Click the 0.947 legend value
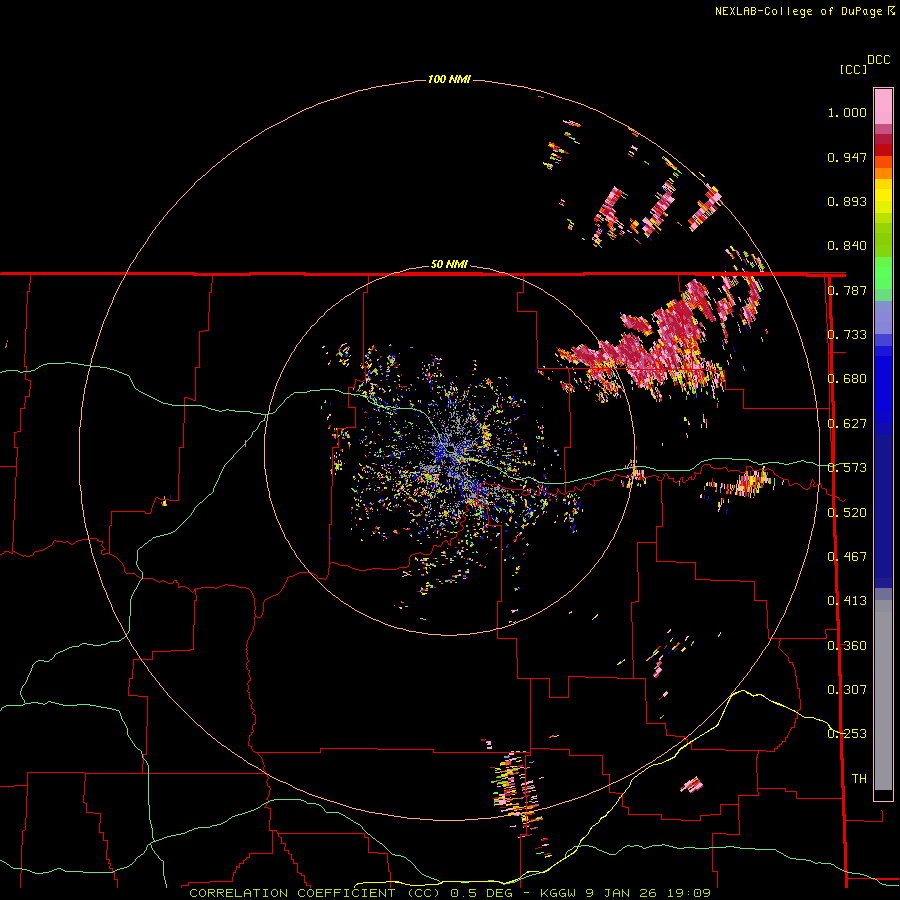The width and height of the screenshot is (900, 900). pyautogui.click(x=847, y=157)
